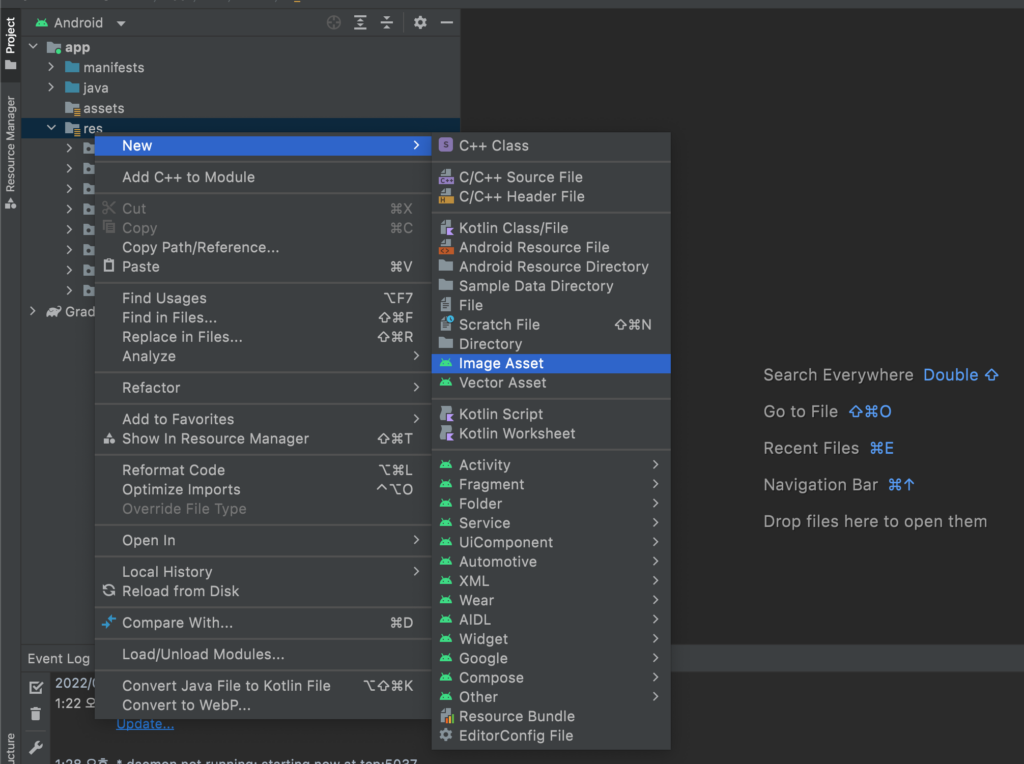Hide the Project tool window with the dash icon
This screenshot has width=1024, height=764.
[447, 23]
